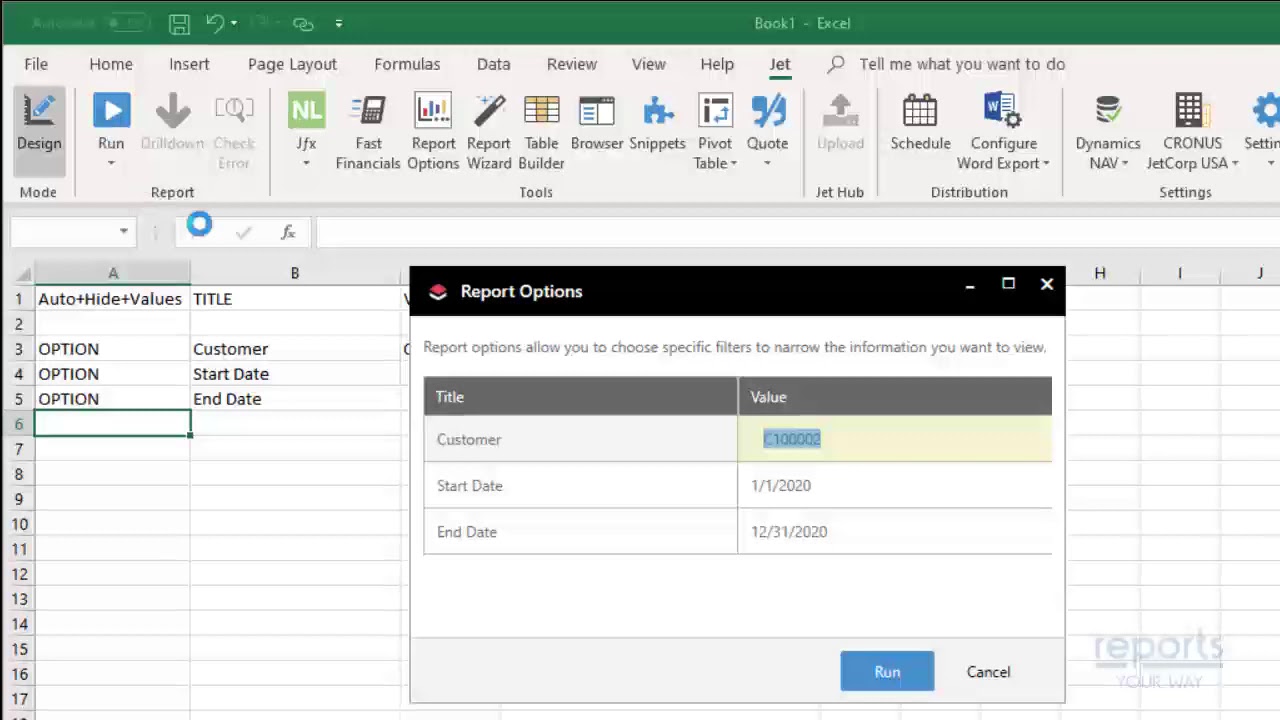Switch to the Page Layout tab

[x=292, y=64]
